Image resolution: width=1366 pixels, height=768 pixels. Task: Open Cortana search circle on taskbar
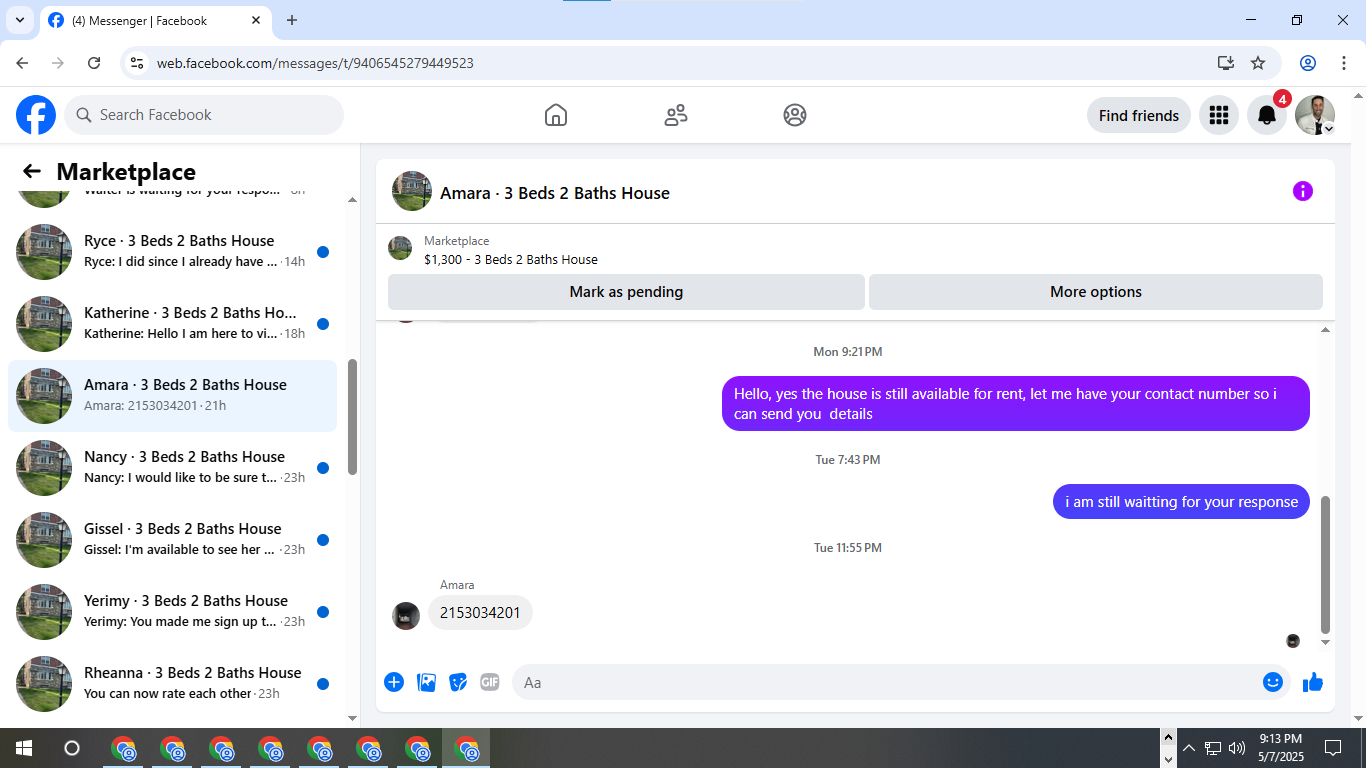71,748
